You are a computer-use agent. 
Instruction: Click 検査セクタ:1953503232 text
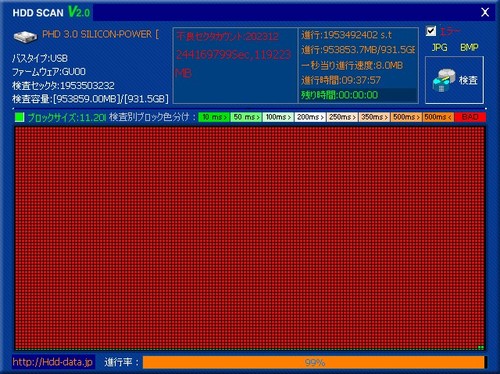coord(63,86)
